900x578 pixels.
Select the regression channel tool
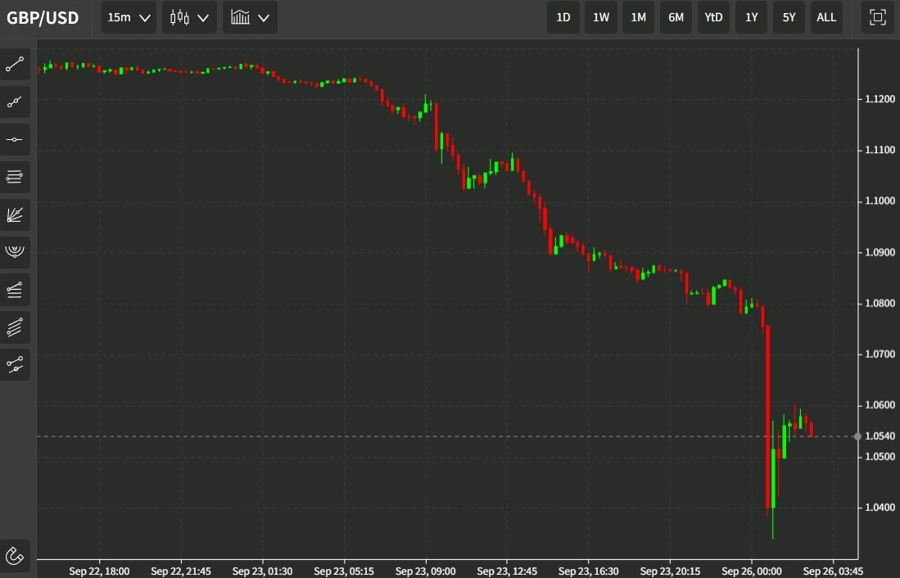tap(15, 365)
